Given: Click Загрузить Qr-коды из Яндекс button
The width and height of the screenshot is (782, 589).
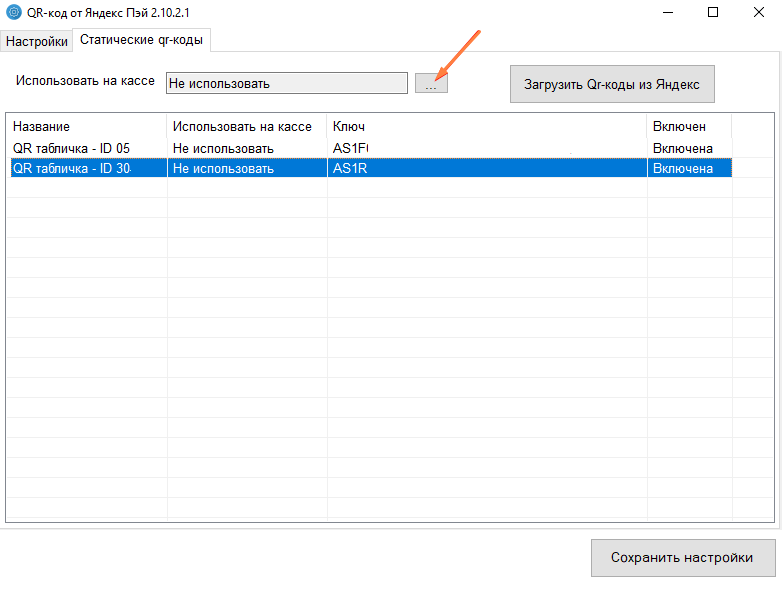Looking at the screenshot, I should point(612,85).
